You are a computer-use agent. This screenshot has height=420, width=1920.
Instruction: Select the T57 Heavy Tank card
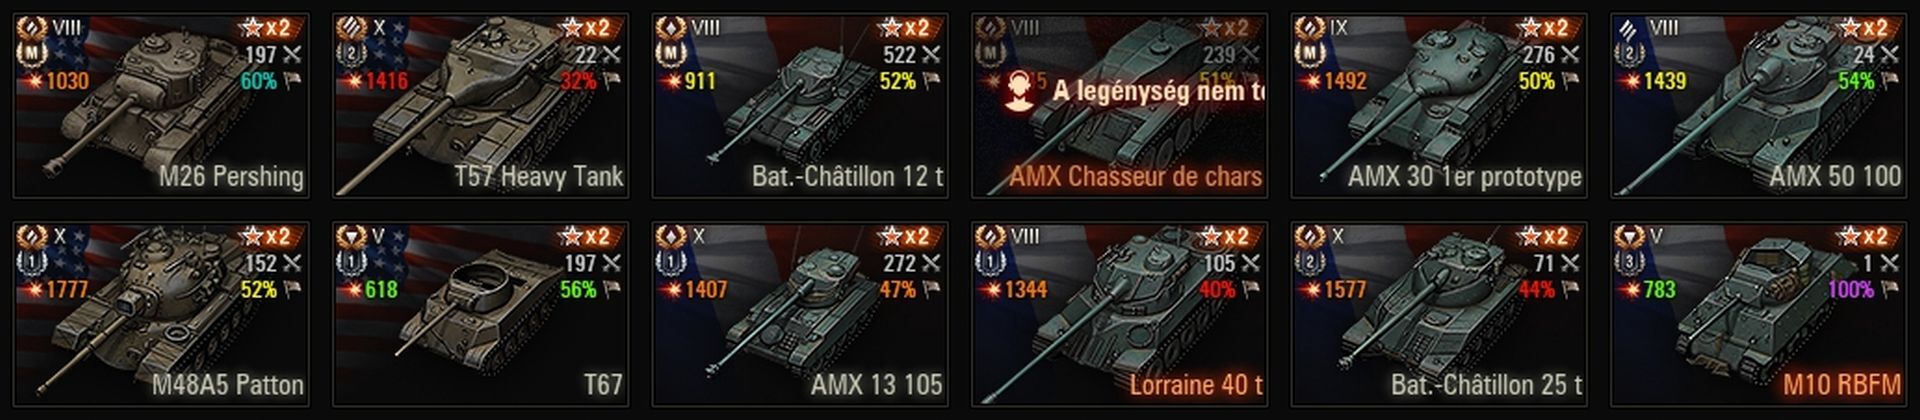pyautogui.click(x=480, y=105)
